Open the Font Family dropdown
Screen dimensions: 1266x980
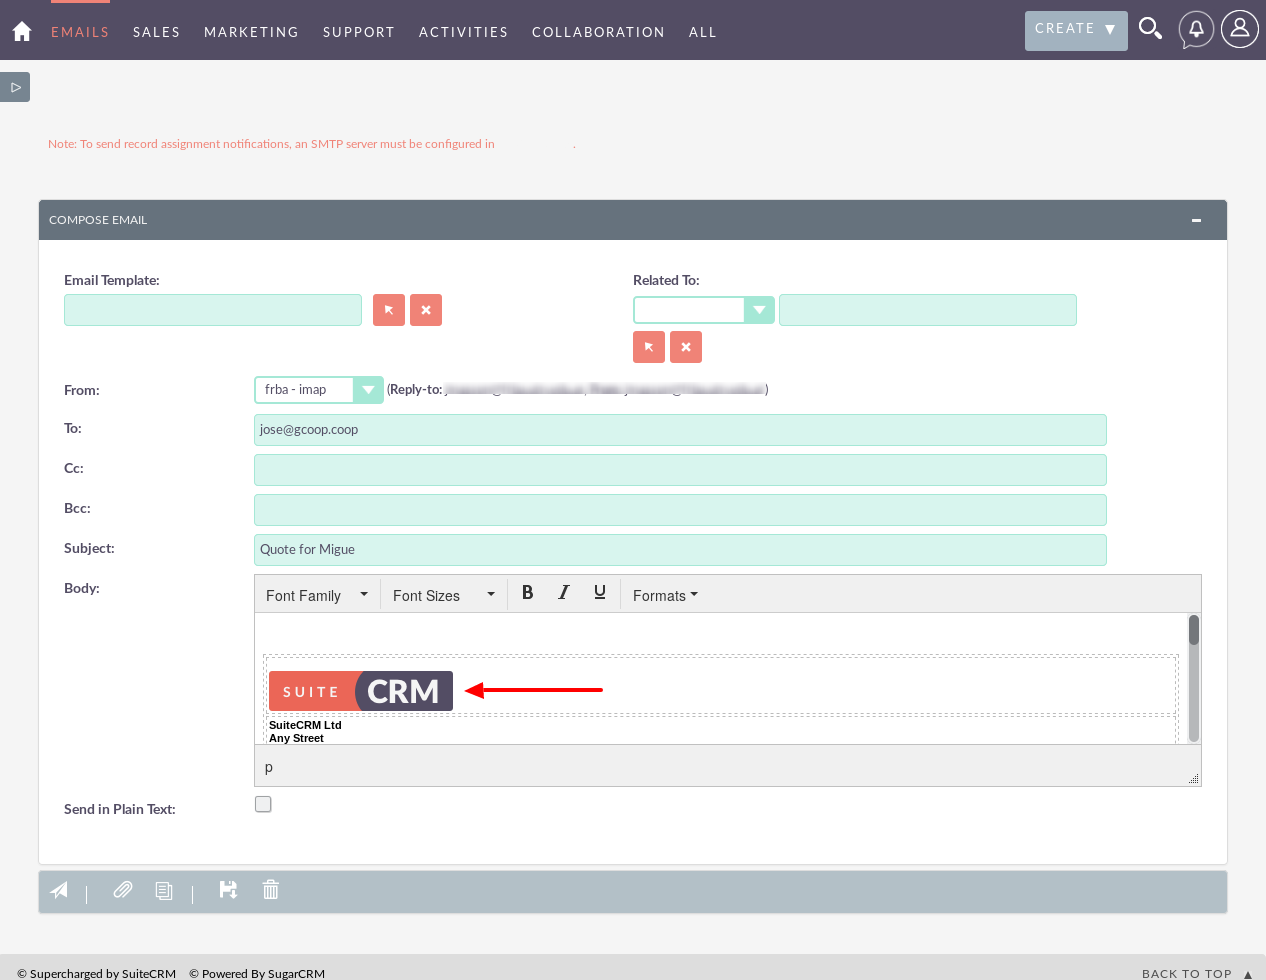317,595
